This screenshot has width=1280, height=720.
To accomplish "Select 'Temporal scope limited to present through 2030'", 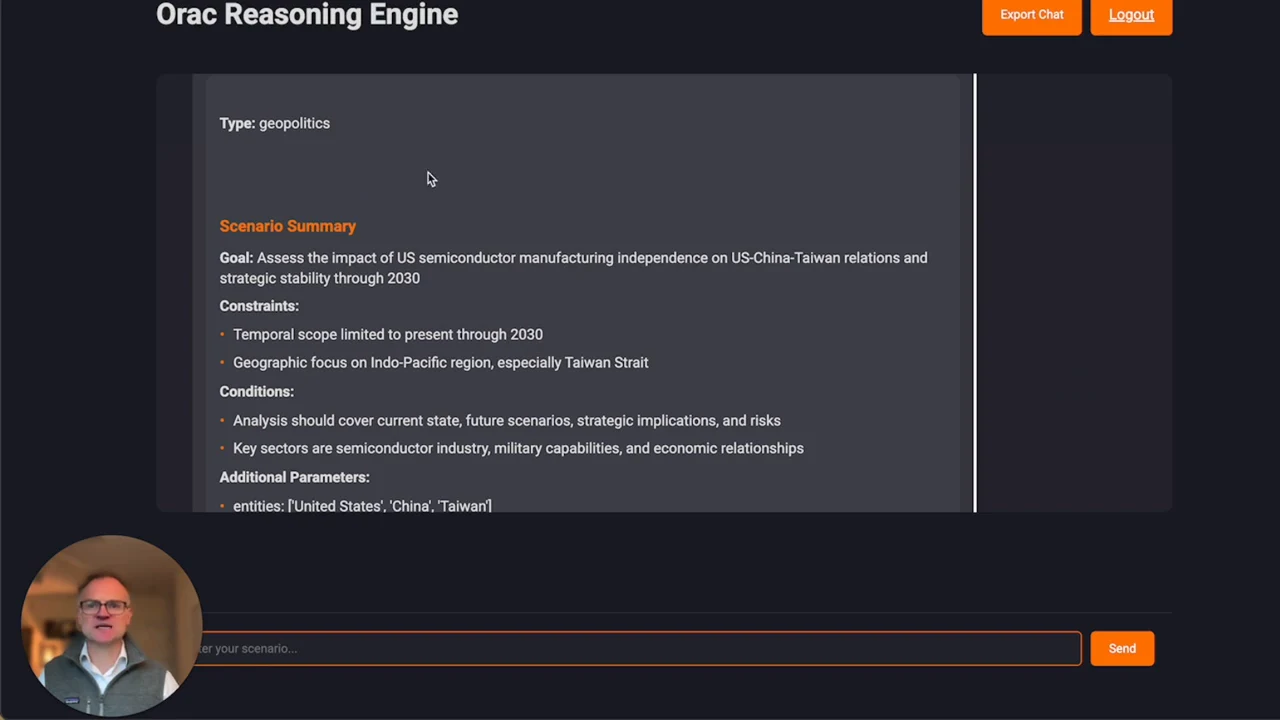I will [388, 334].
